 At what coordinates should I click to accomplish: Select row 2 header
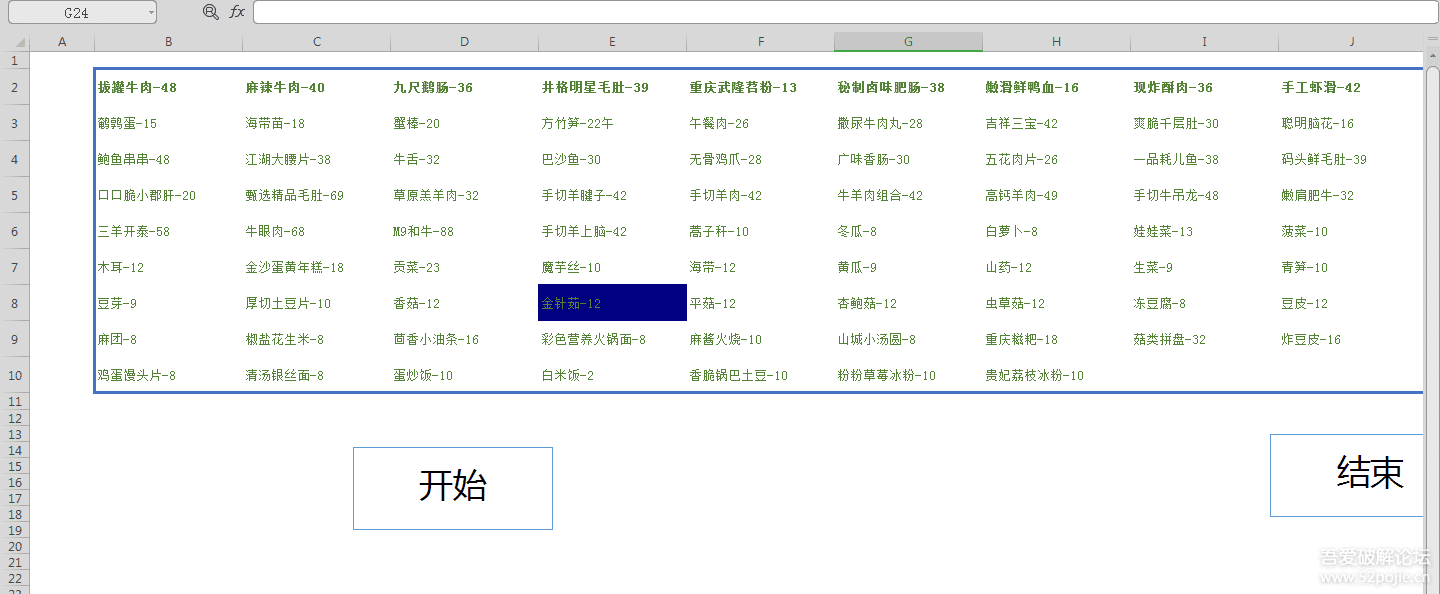(x=14, y=88)
